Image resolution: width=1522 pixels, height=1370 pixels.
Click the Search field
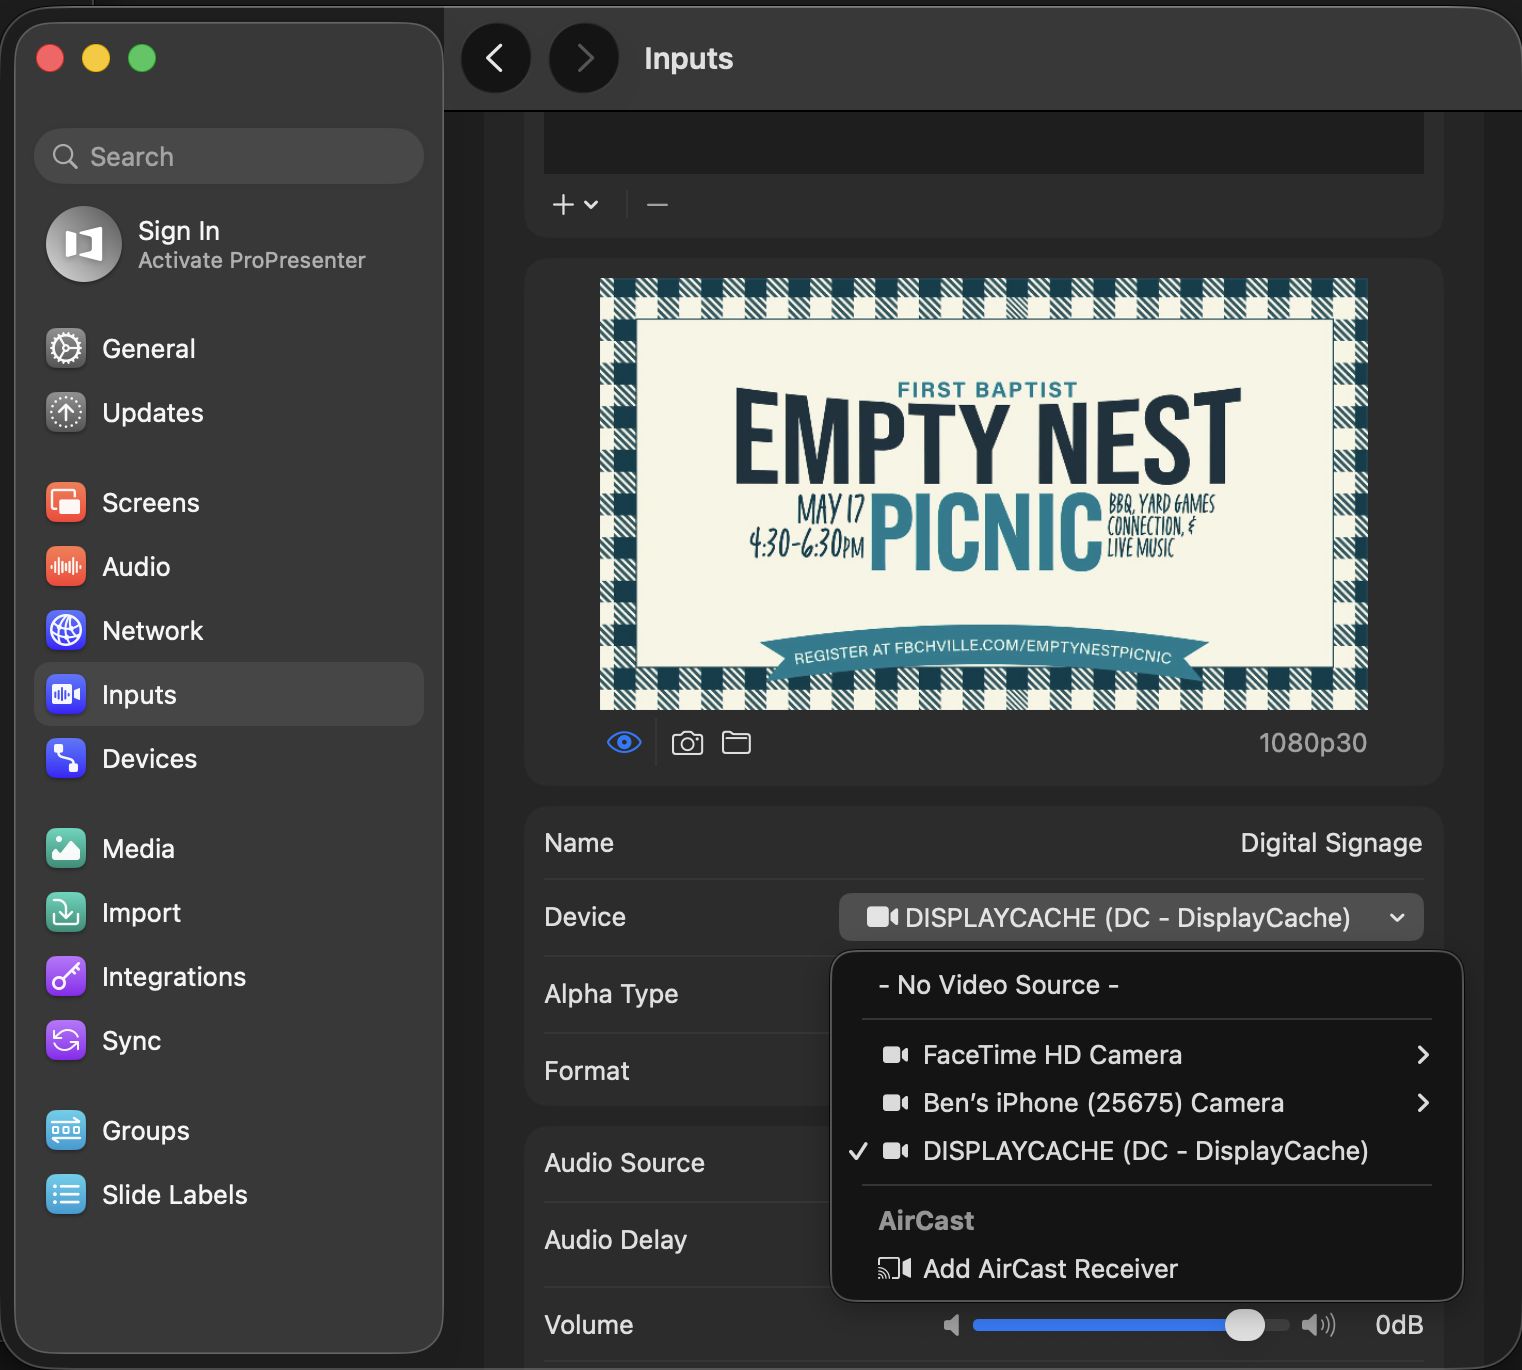[x=229, y=156]
